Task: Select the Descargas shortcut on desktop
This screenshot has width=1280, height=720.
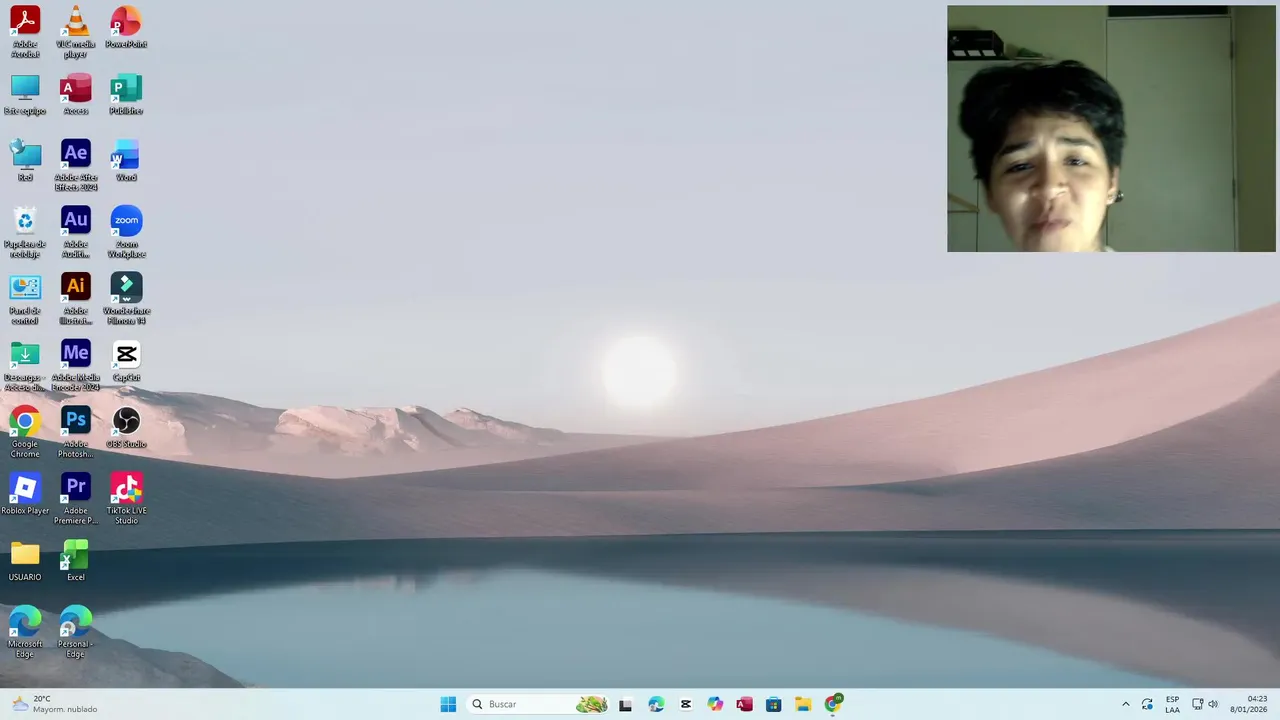Action: [25, 365]
